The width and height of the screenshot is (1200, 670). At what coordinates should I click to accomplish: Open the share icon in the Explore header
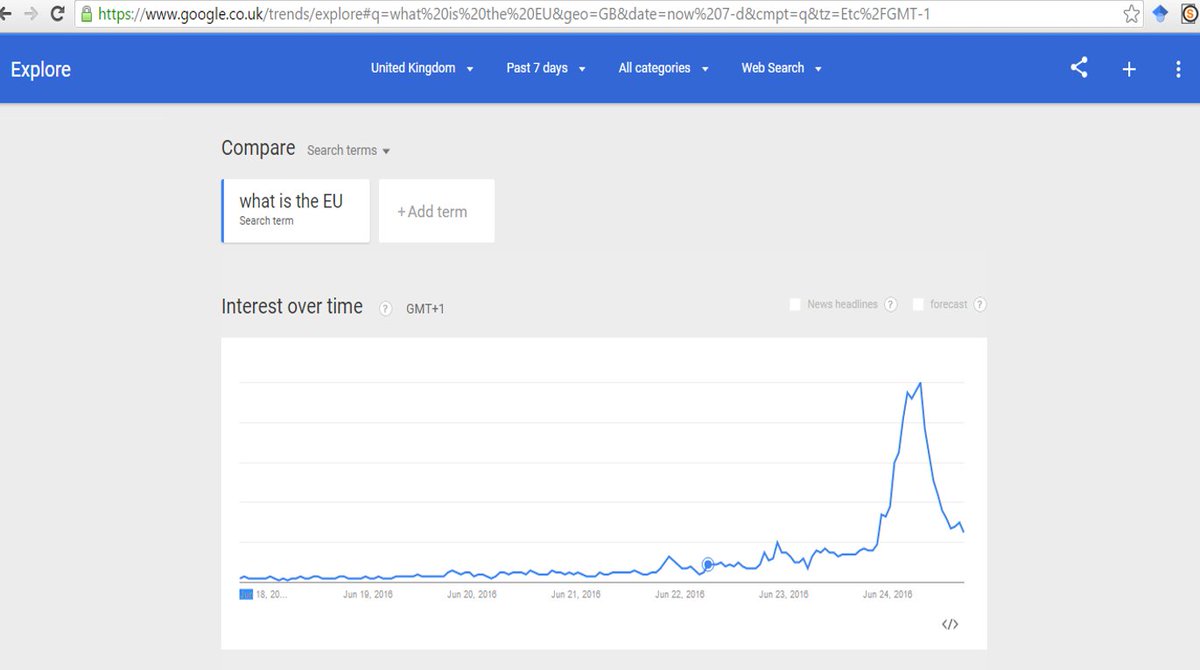click(1079, 68)
